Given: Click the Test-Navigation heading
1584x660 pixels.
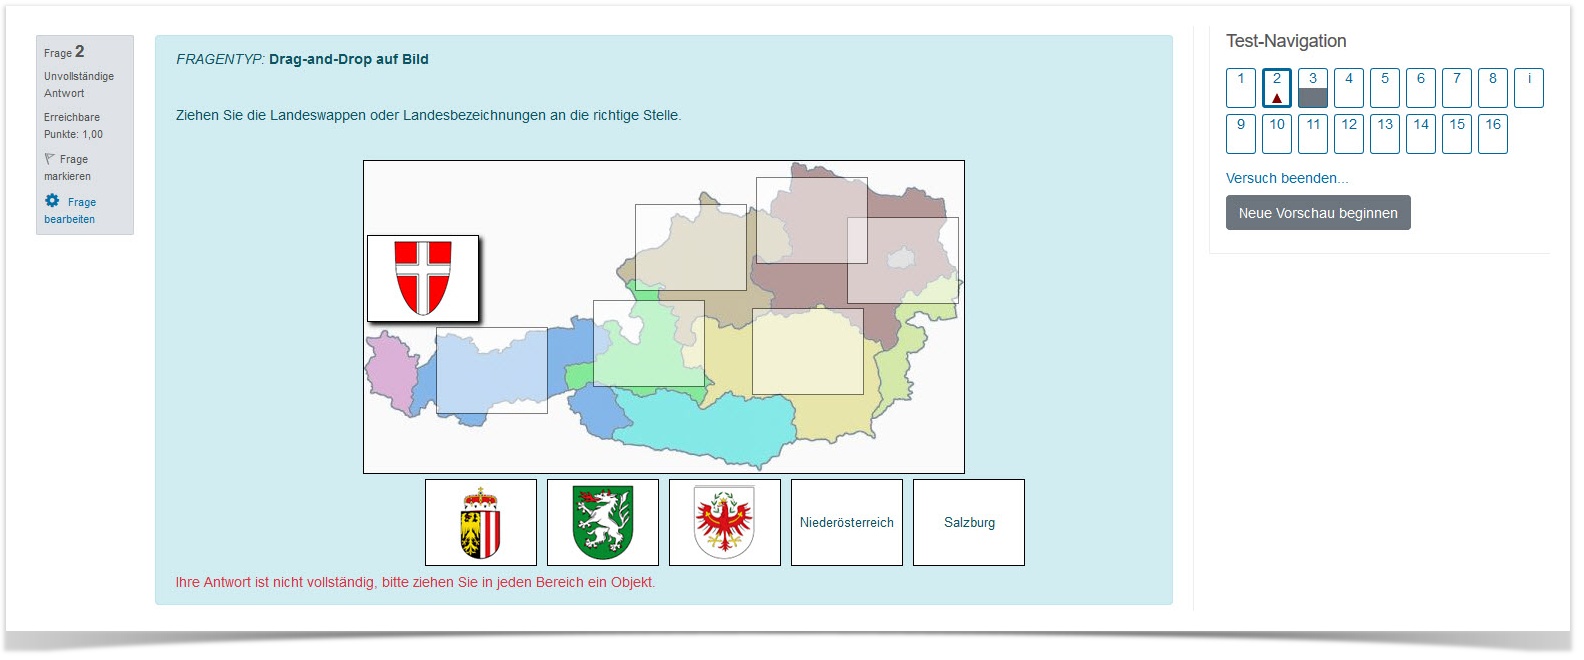Looking at the screenshot, I should pos(1286,41).
